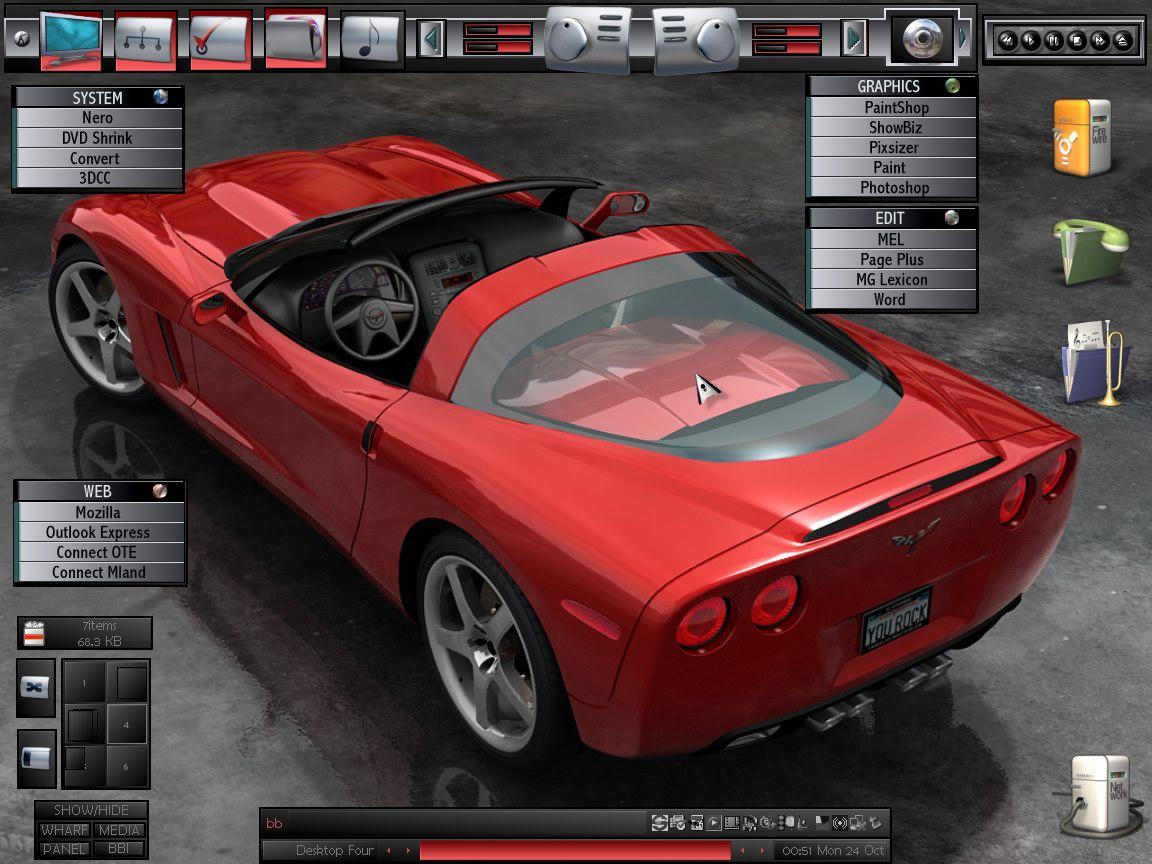Open 3DCC in SYSTEM menu
1152x864 pixels.
(x=99, y=178)
